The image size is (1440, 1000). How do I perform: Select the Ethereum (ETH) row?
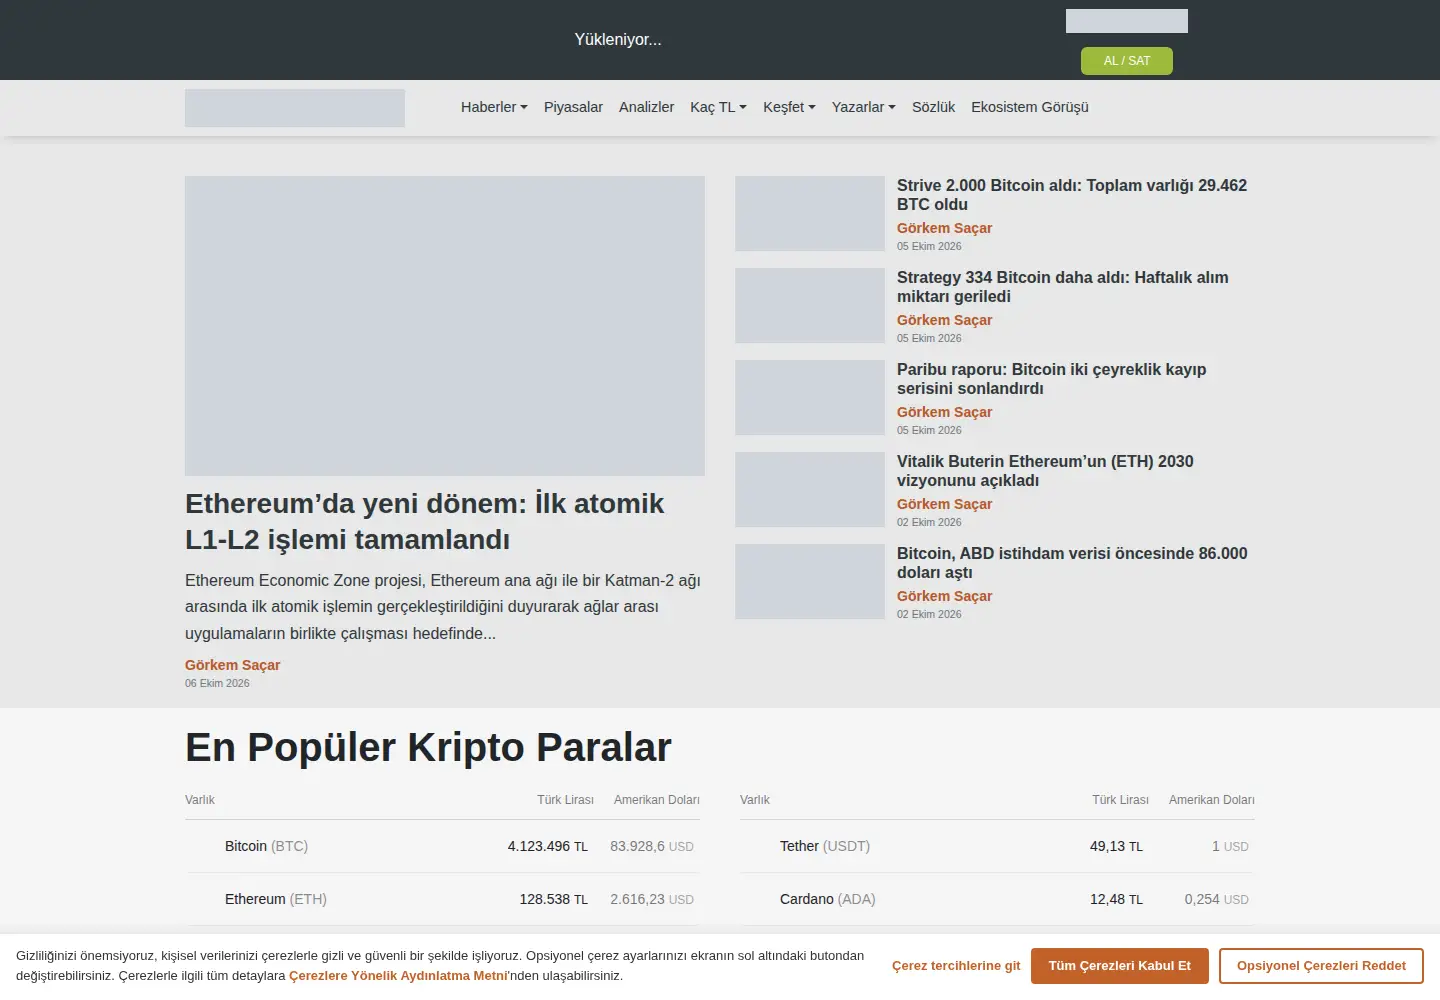point(442,899)
